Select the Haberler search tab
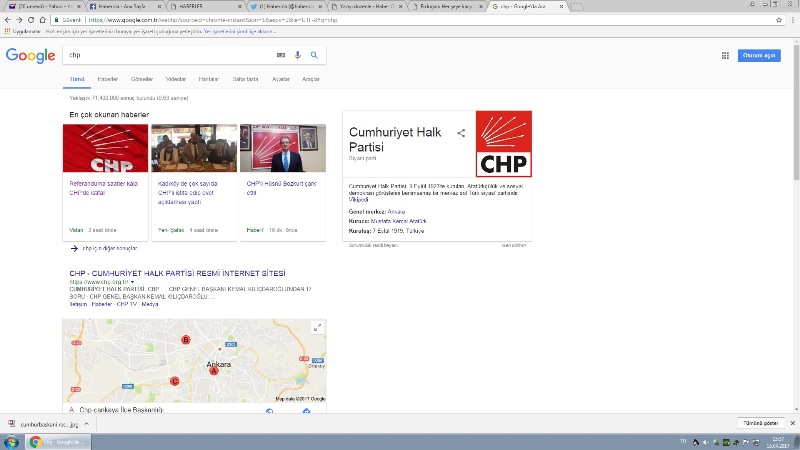This screenshot has width=800, height=450. (x=108, y=79)
